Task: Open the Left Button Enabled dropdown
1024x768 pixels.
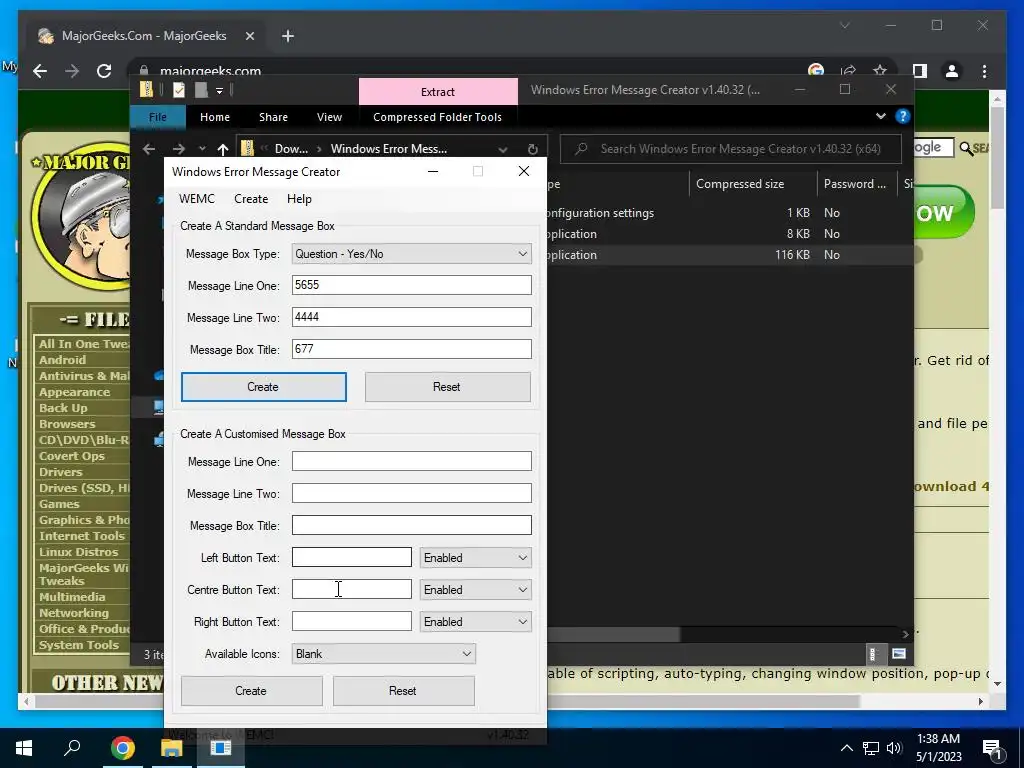Action: coord(475,558)
